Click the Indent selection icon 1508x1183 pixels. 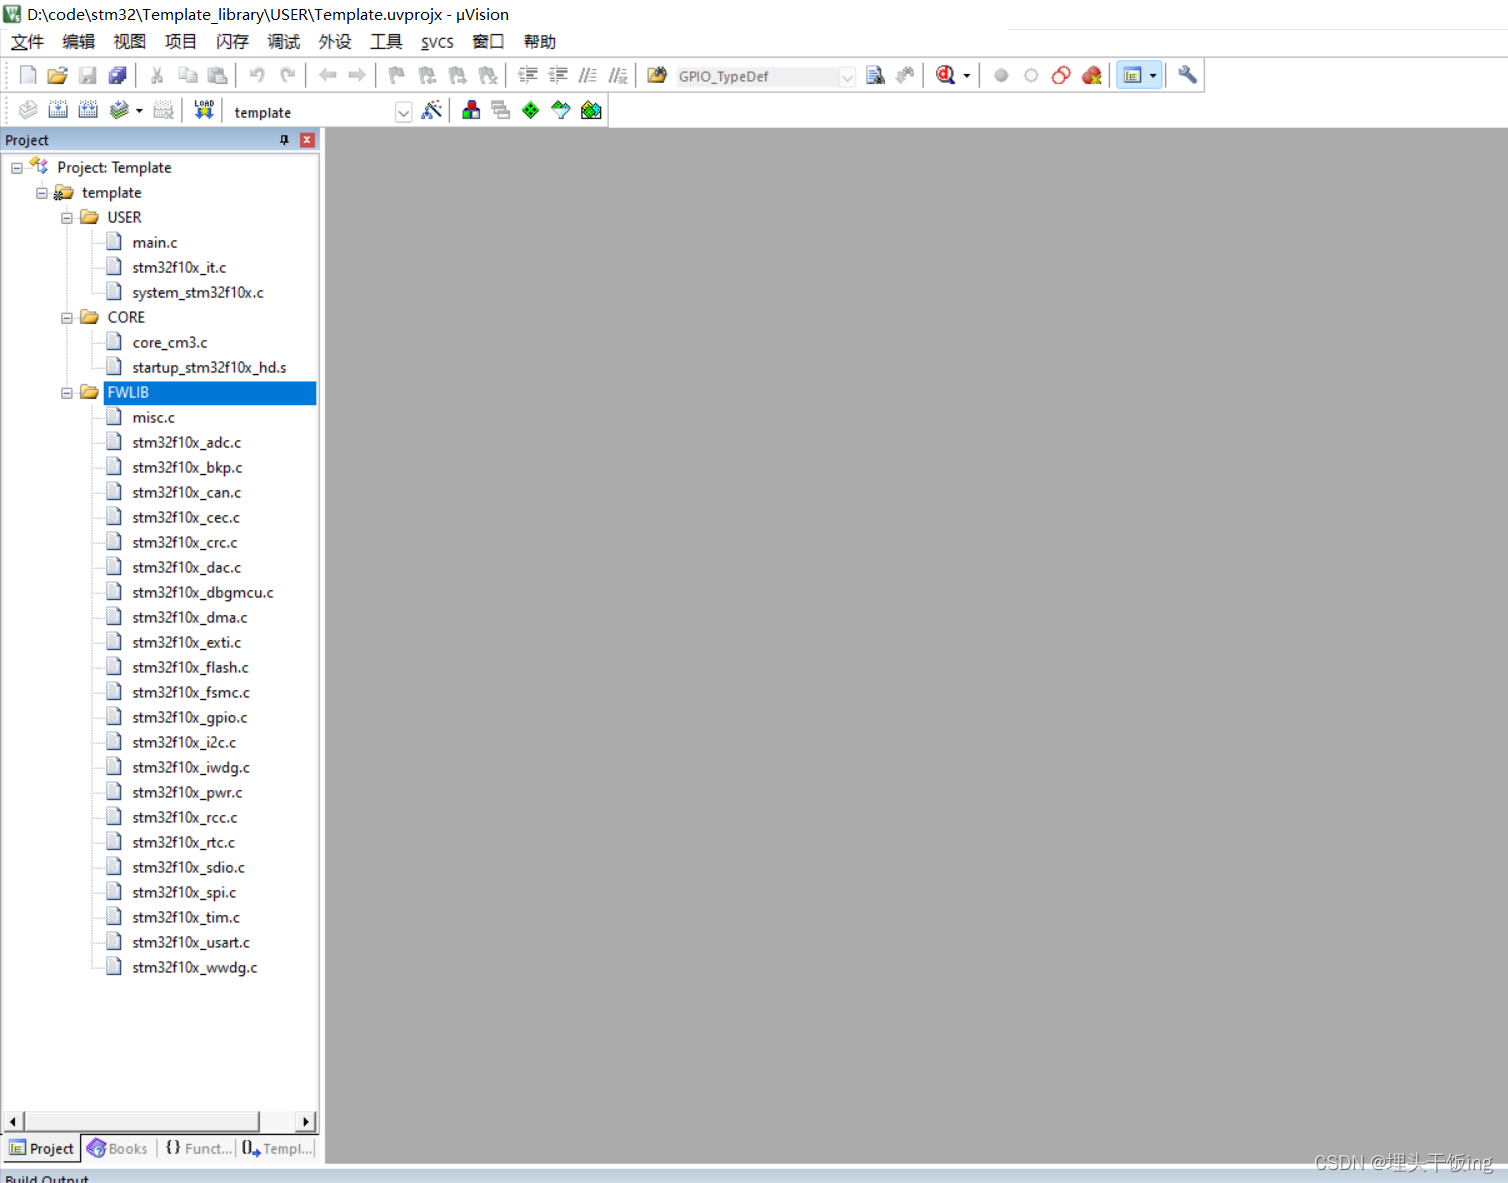pos(528,75)
